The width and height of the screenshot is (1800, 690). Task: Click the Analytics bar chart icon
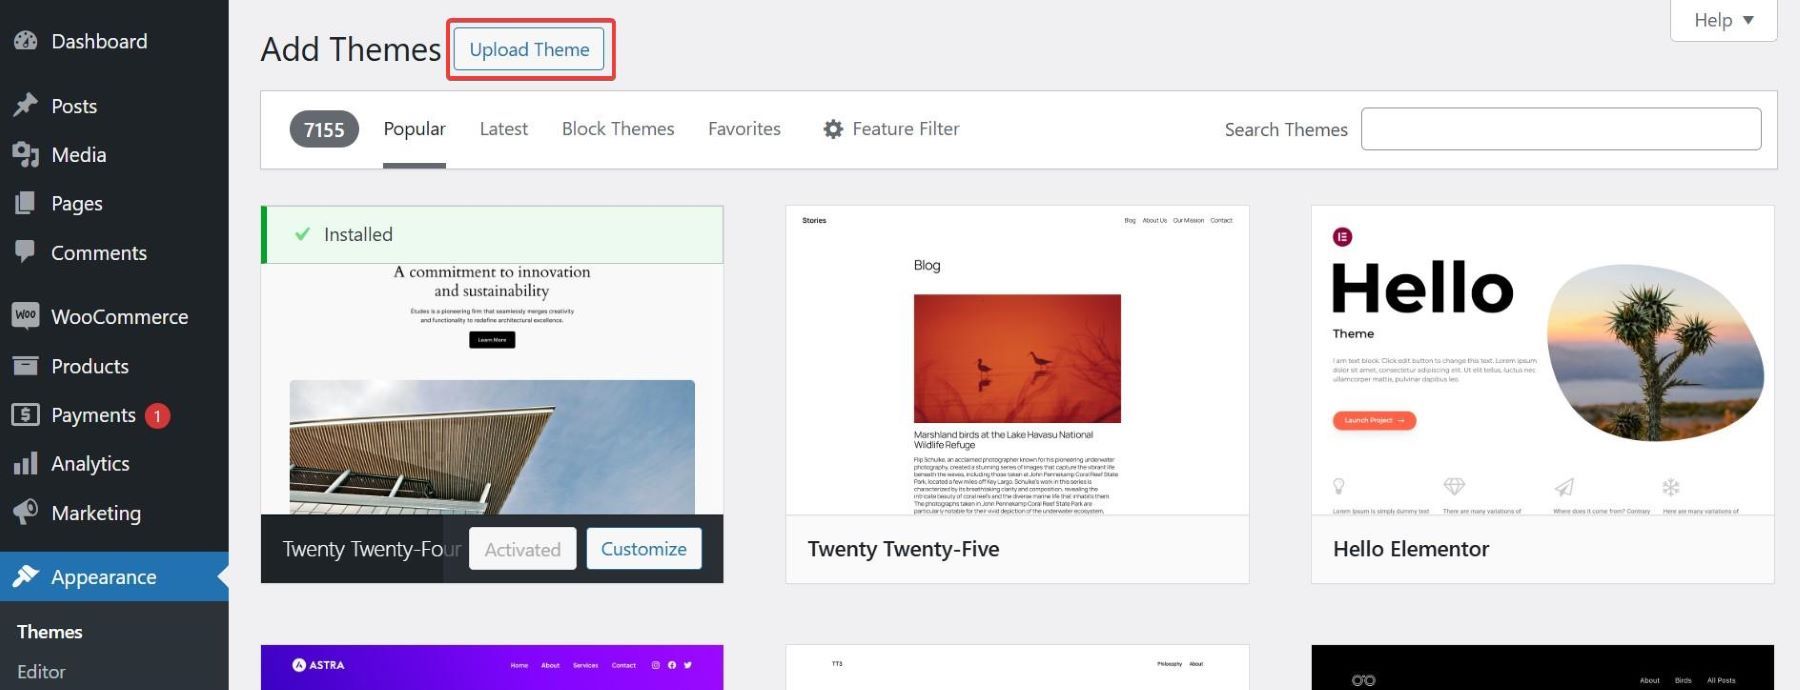pos(25,463)
